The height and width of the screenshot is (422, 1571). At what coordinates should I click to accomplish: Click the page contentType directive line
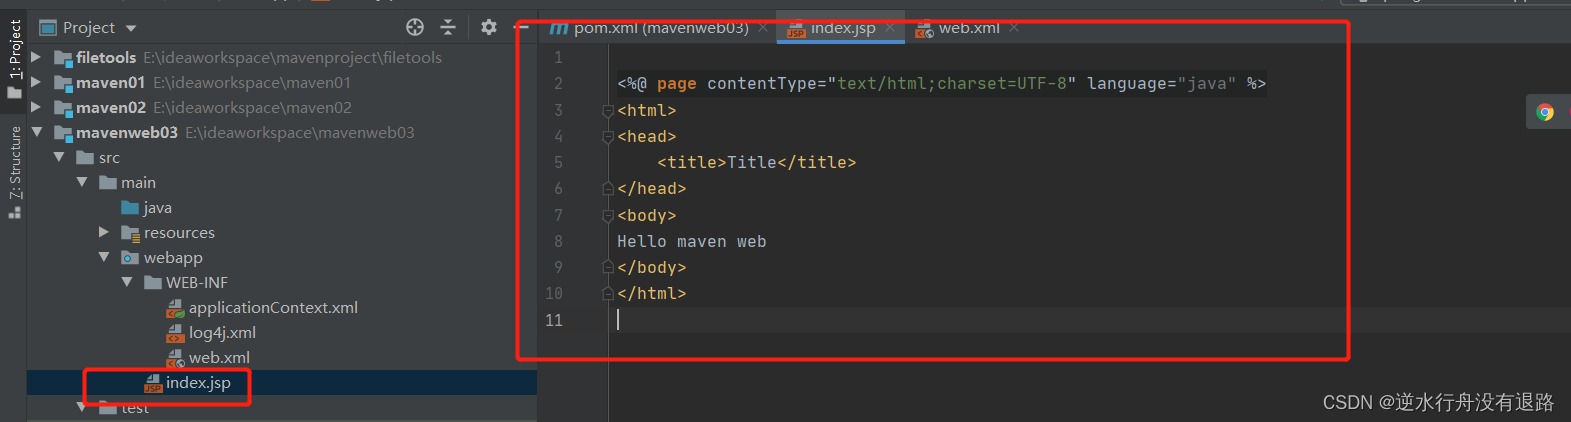(942, 83)
